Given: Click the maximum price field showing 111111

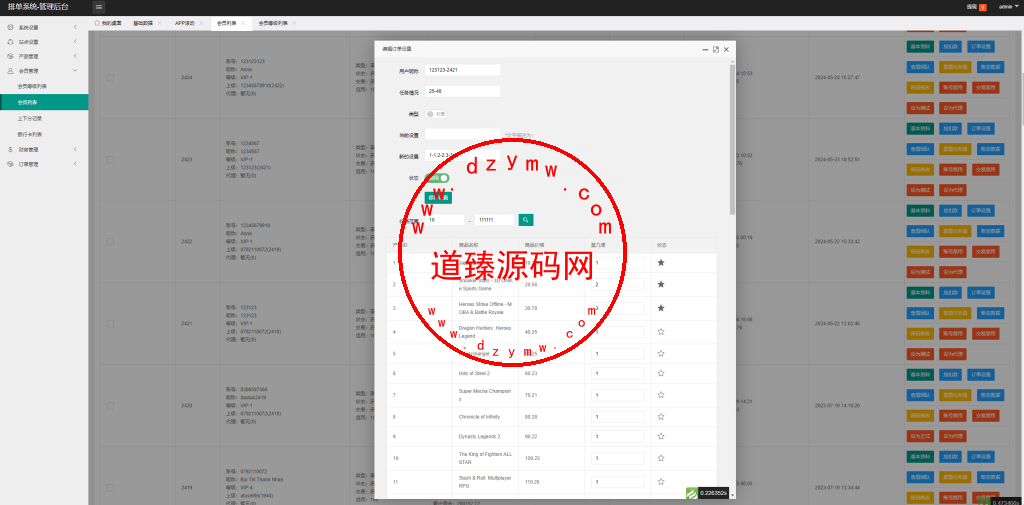Looking at the screenshot, I should coord(494,220).
